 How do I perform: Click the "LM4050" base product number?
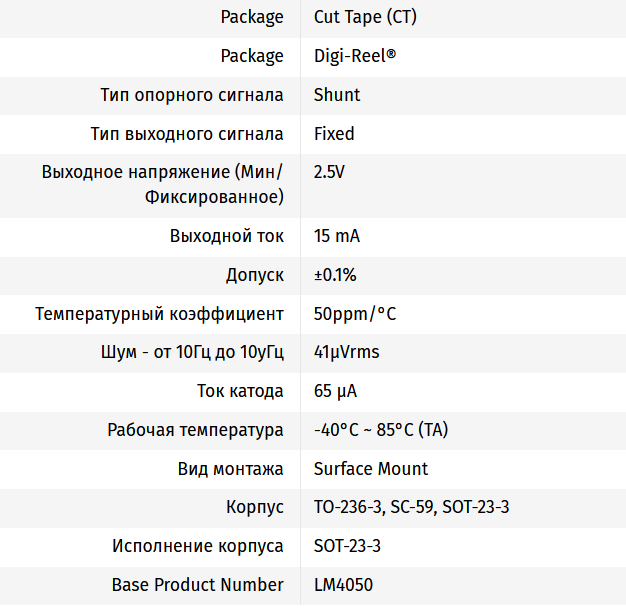point(343,585)
